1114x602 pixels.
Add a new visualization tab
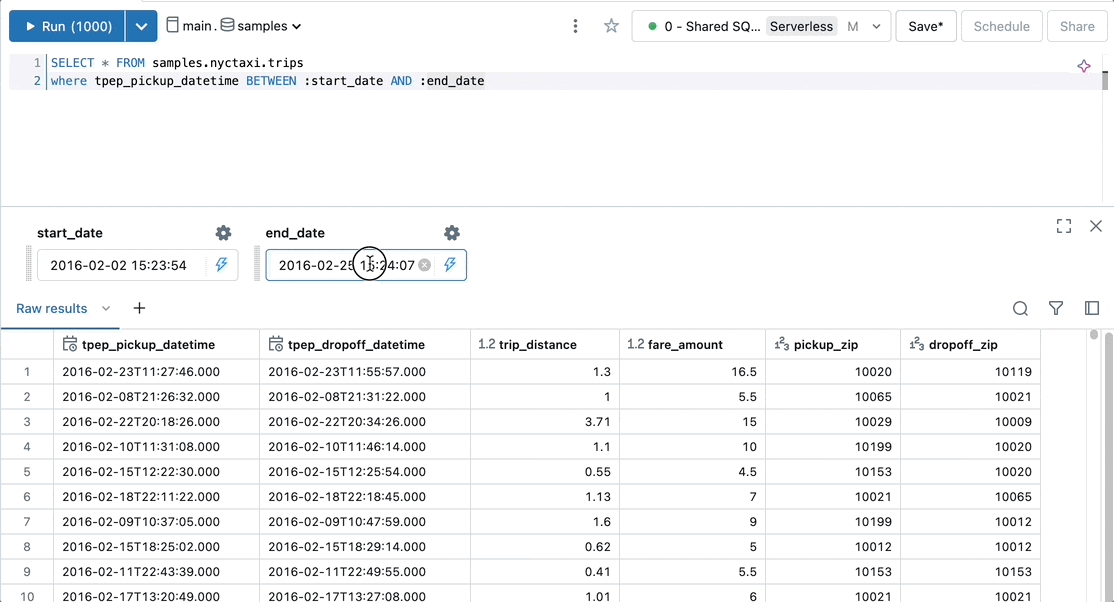click(139, 308)
